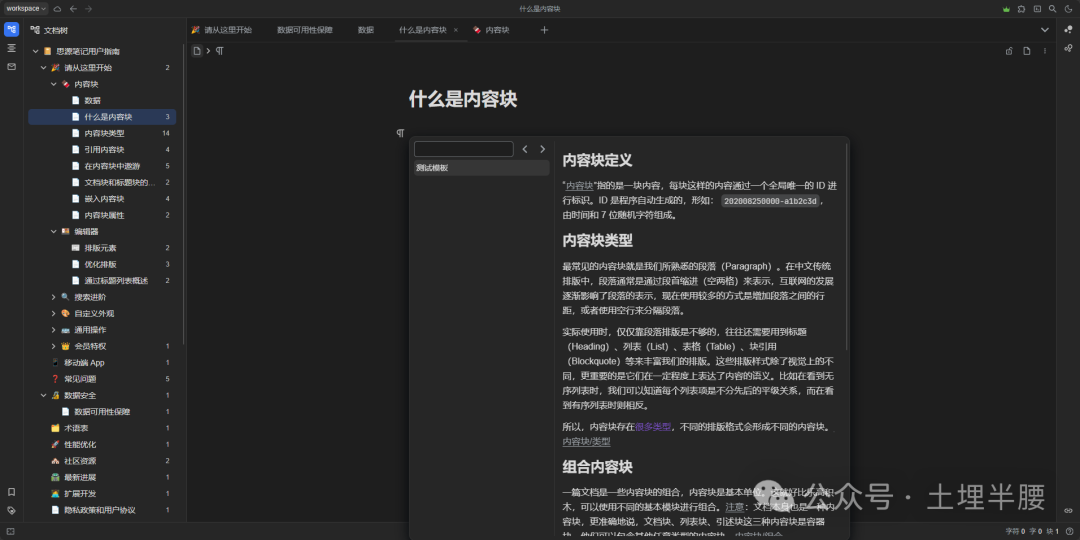Open the inbox envelope icon
Viewport: 1080px width, 540px height.
point(12,67)
